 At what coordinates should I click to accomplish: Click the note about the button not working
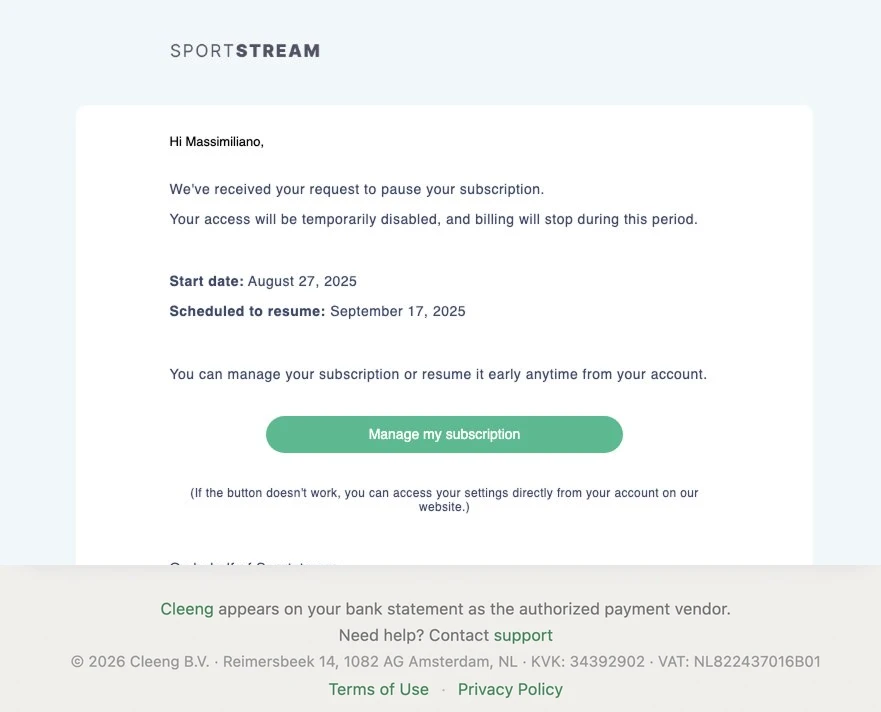click(444, 500)
